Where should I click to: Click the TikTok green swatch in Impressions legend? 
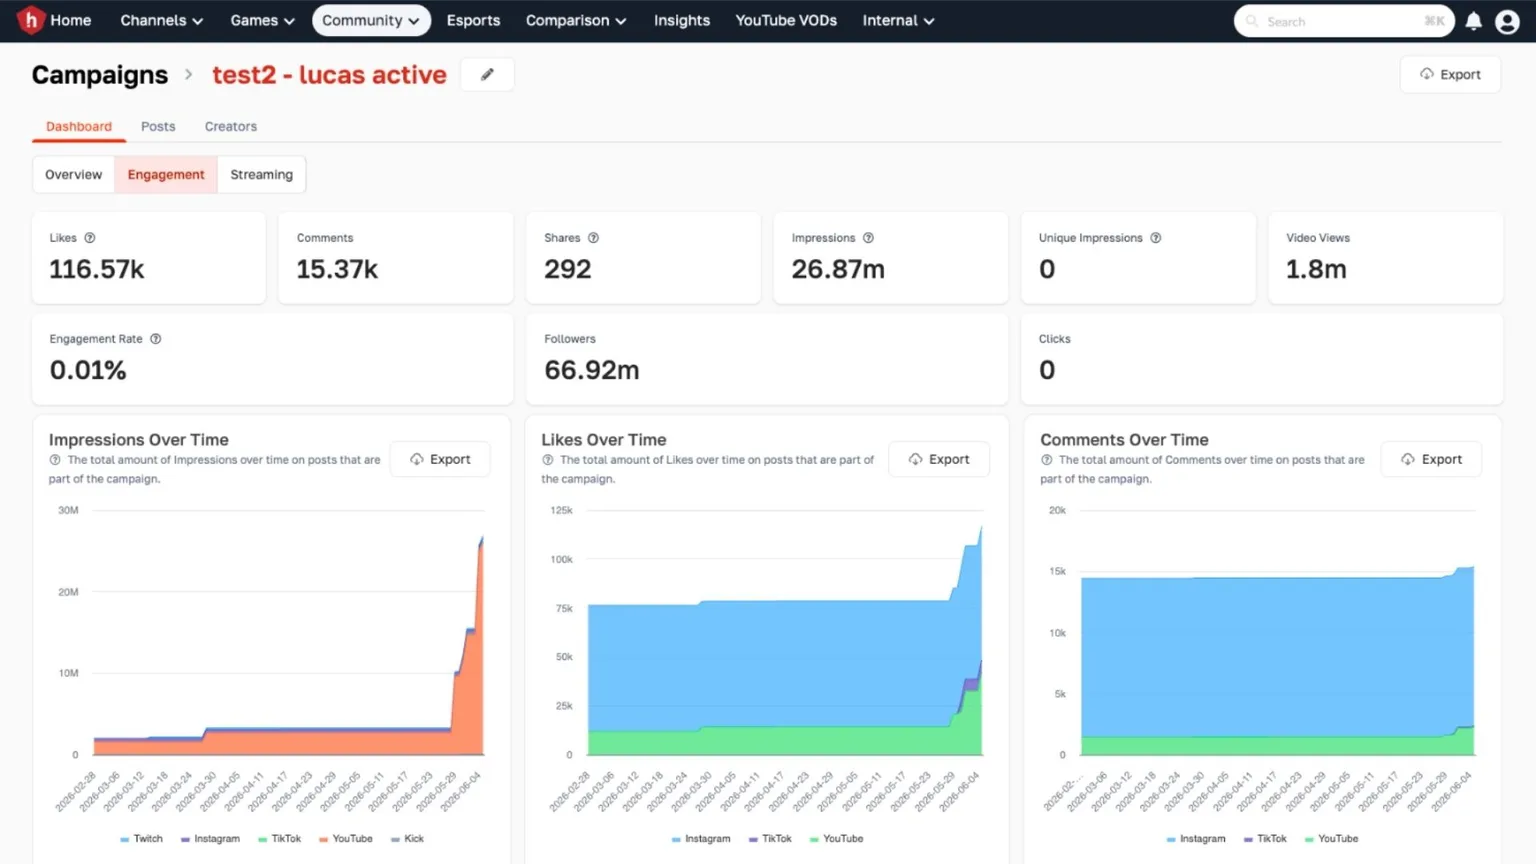(x=262, y=839)
